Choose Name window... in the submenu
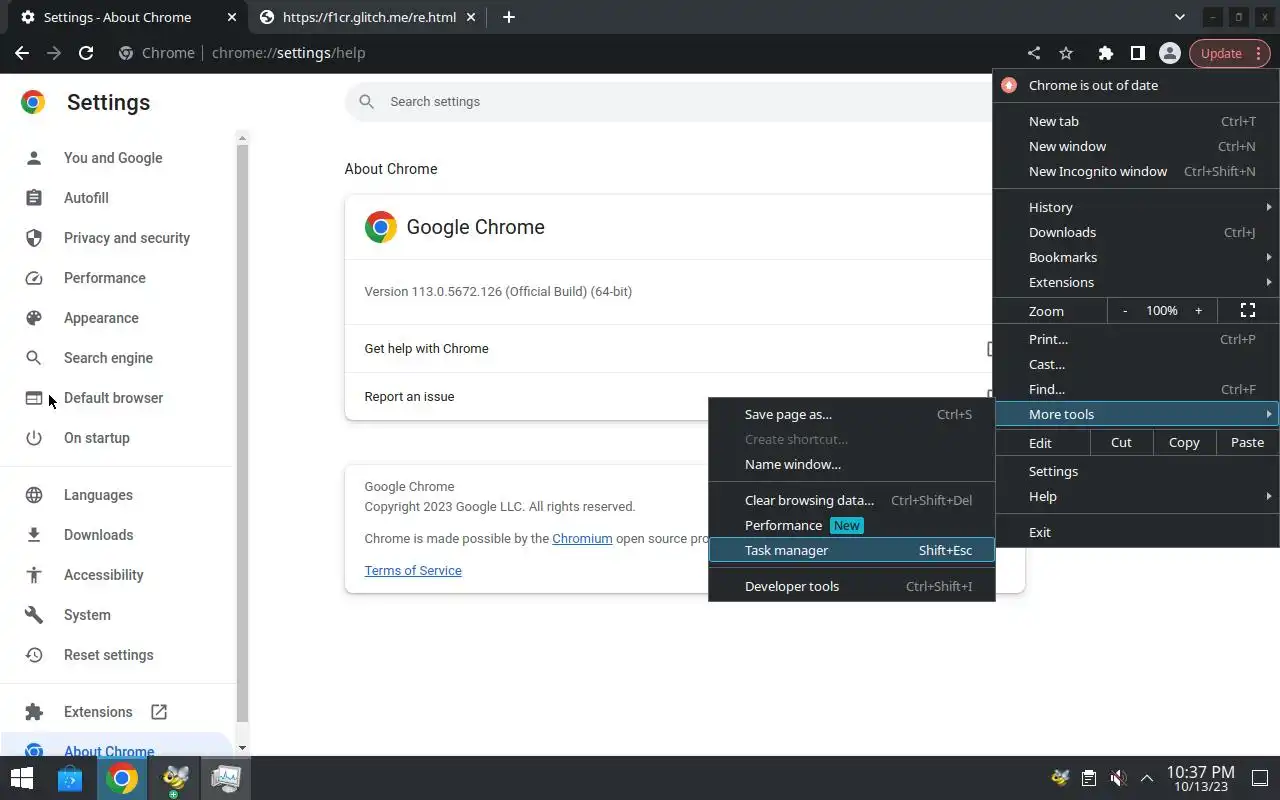The image size is (1280, 800). pos(852,464)
